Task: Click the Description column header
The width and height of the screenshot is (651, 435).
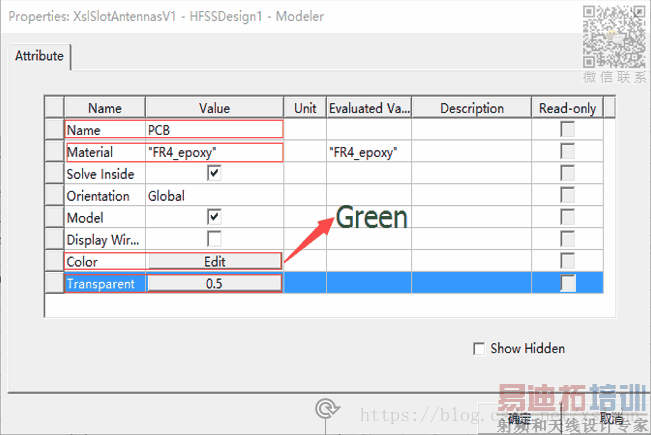Action: tap(472, 108)
